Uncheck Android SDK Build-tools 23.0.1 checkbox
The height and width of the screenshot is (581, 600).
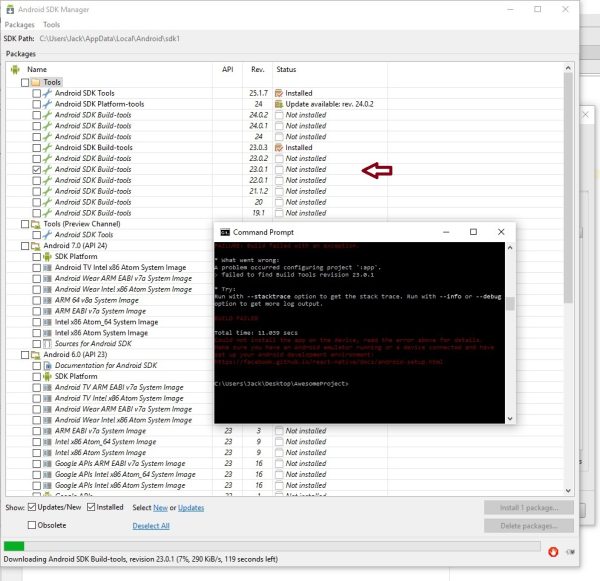(36, 169)
